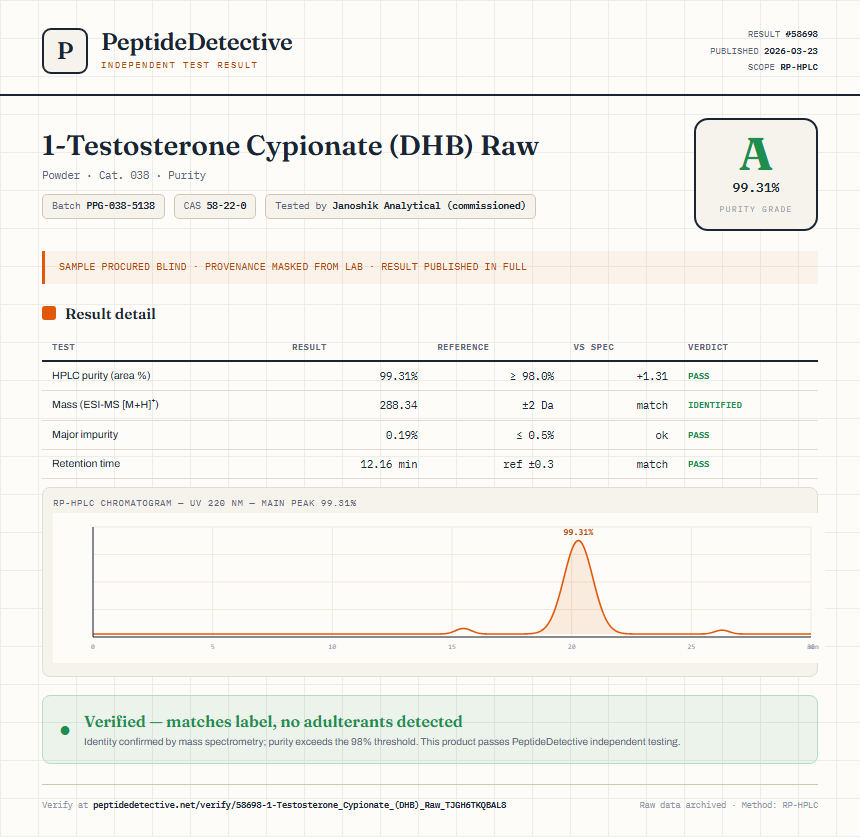This screenshot has height=837, width=860.
Task: Click the ref ±0.3 reference value
Action: [x=529, y=464]
